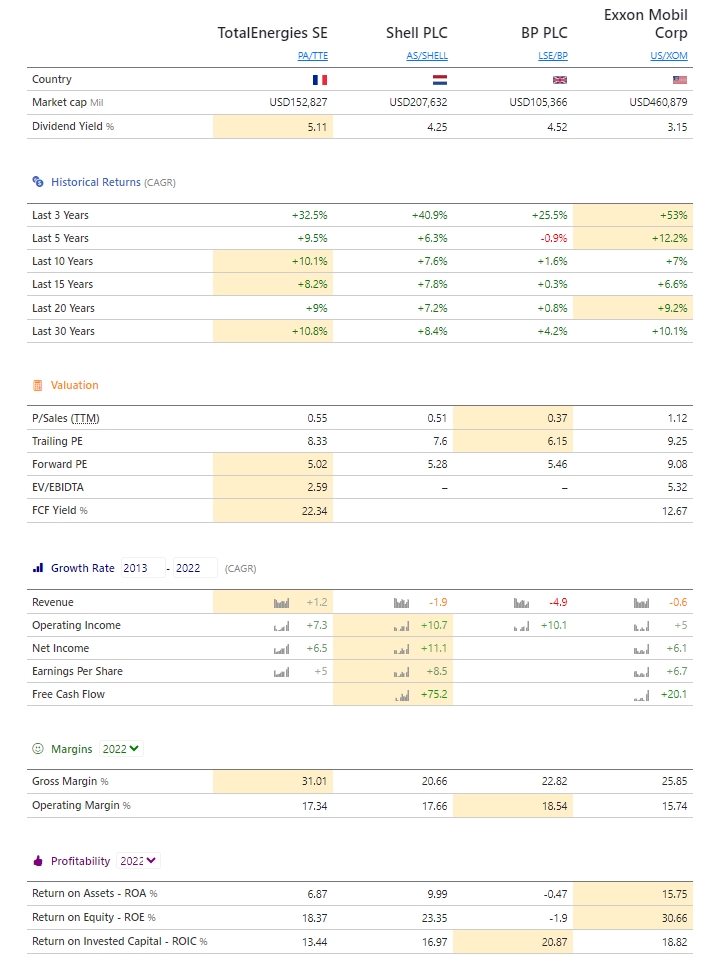
Task: Click the Netherlands flag under Shell PLC
Action: (440, 80)
